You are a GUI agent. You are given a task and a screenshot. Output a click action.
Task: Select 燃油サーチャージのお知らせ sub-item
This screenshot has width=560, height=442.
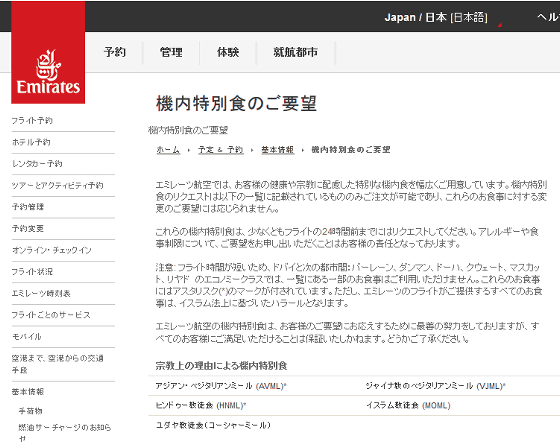(65, 432)
